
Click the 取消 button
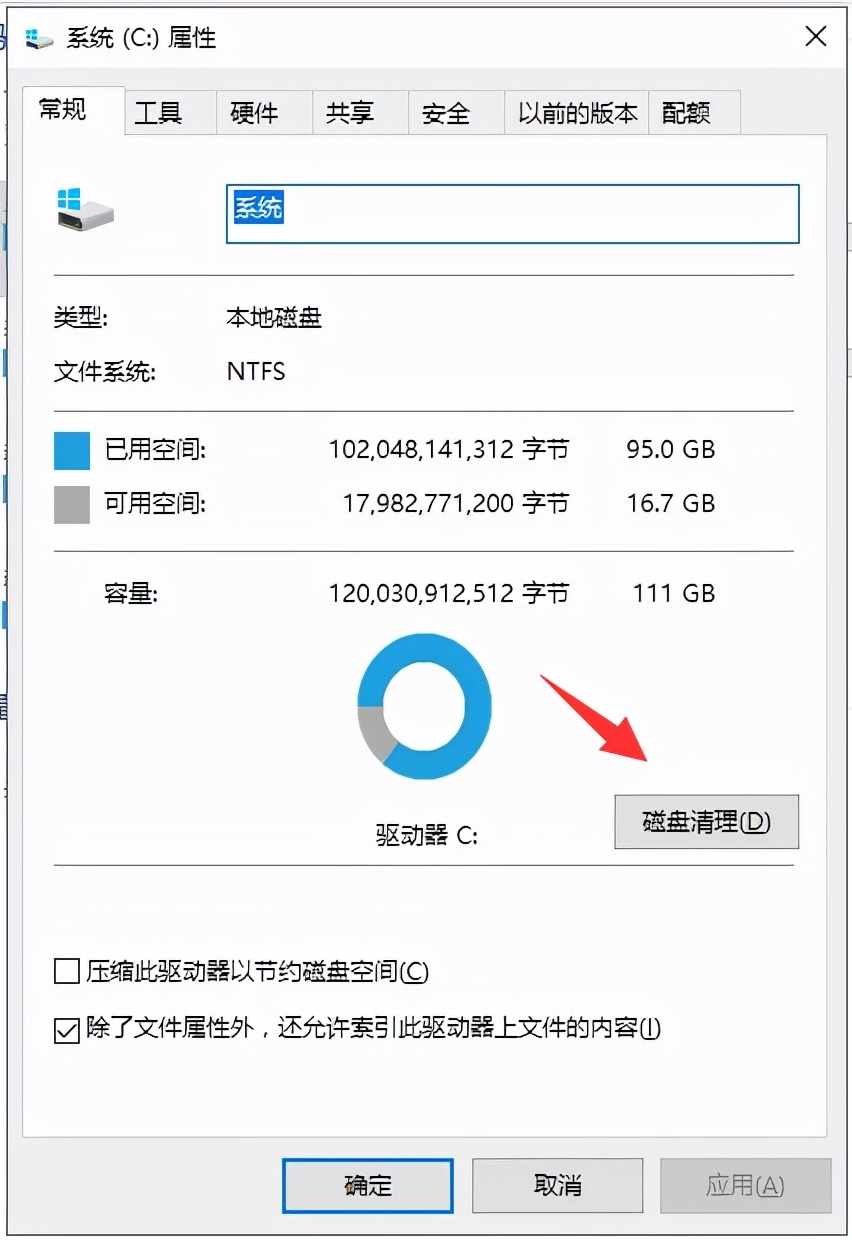pos(557,1186)
